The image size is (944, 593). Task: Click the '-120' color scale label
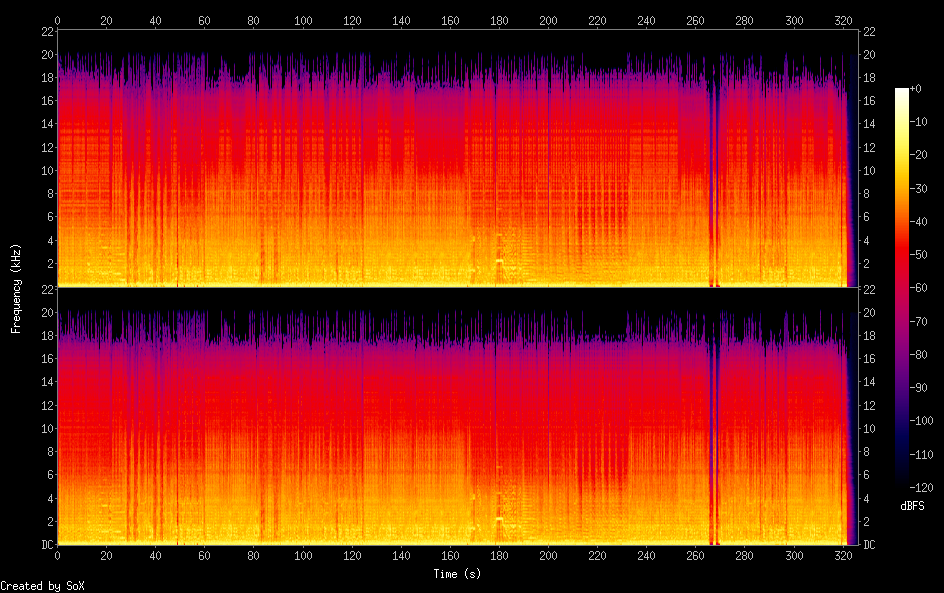click(x=922, y=488)
